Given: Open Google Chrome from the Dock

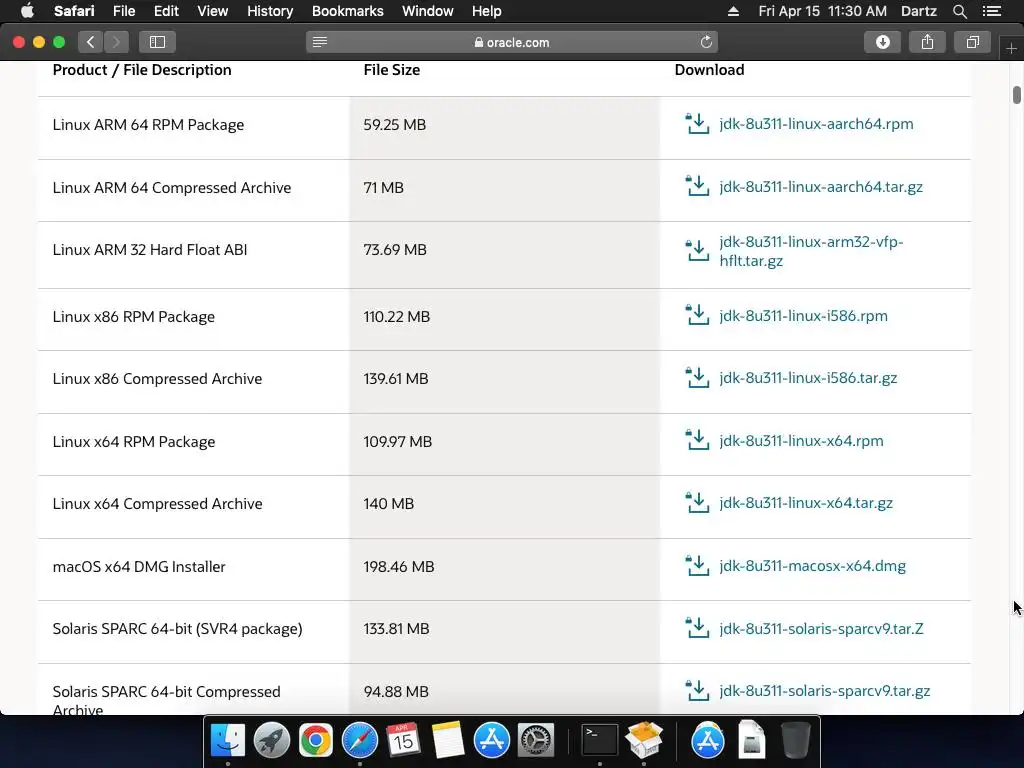Looking at the screenshot, I should pyautogui.click(x=315, y=740).
